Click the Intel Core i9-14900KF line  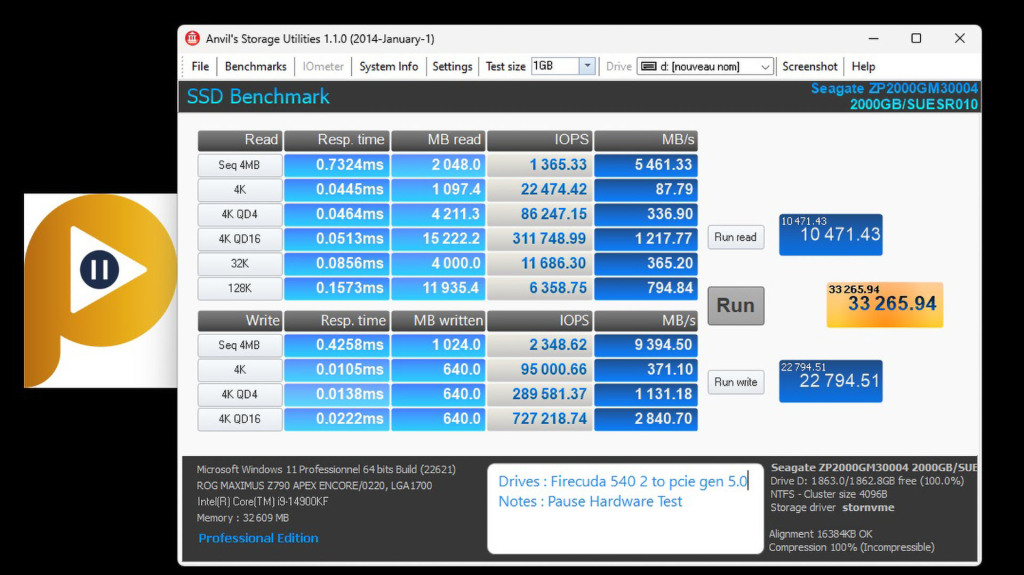[263, 502]
